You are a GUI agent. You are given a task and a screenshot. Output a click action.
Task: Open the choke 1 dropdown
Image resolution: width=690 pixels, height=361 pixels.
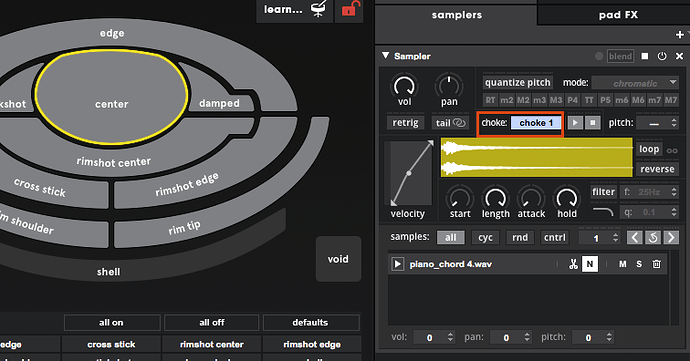tap(536, 123)
